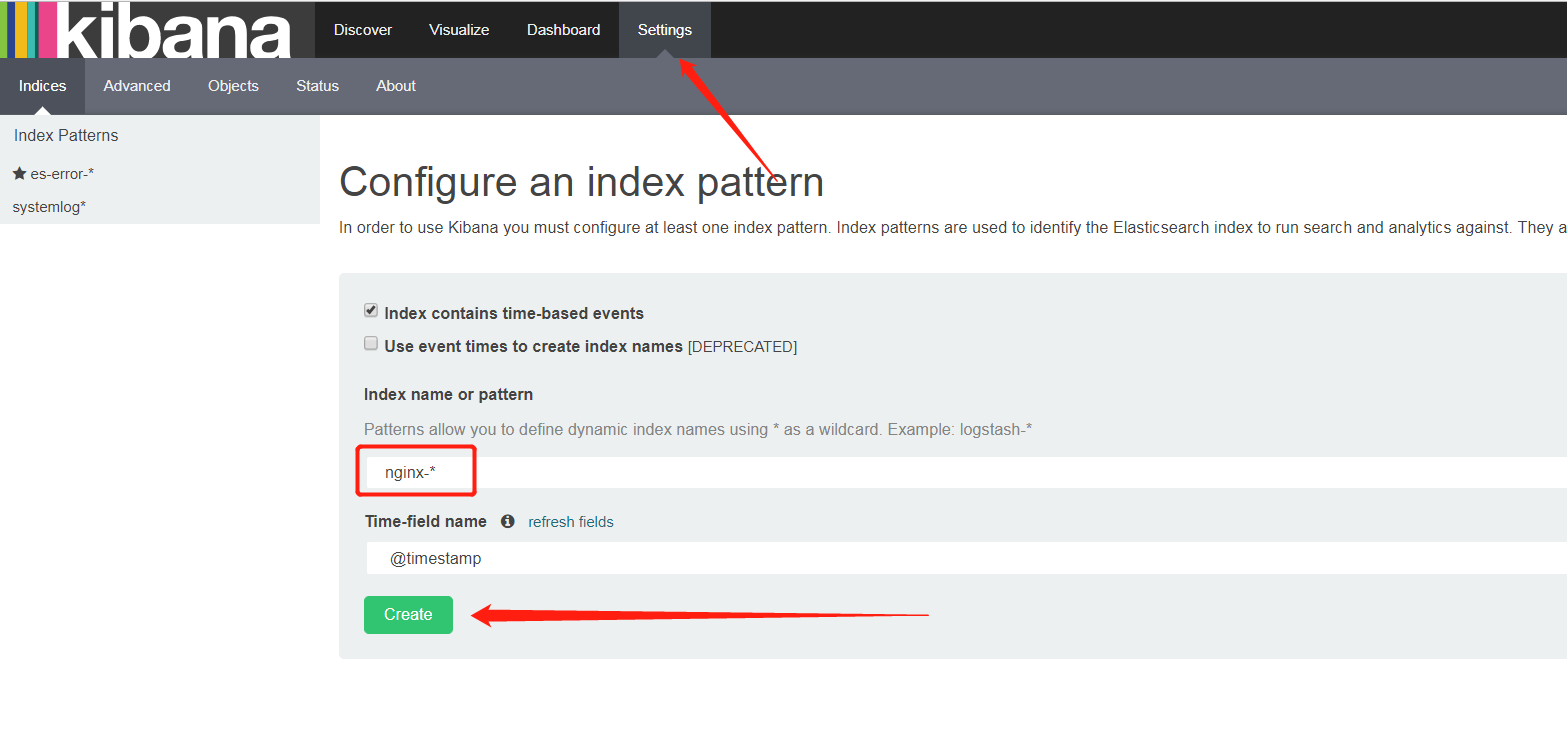Image resolution: width=1567 pixels, height=756 pixels.
Task: Click the @timestamp time-field input
Action: tap(700, 557)
